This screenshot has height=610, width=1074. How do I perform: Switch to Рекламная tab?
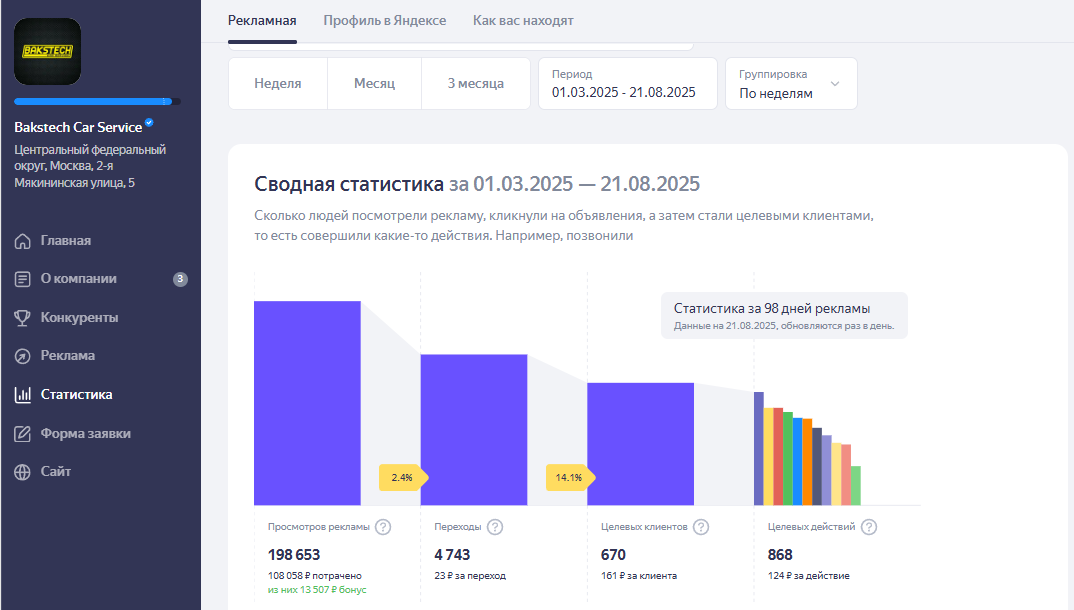pos(262,21)
